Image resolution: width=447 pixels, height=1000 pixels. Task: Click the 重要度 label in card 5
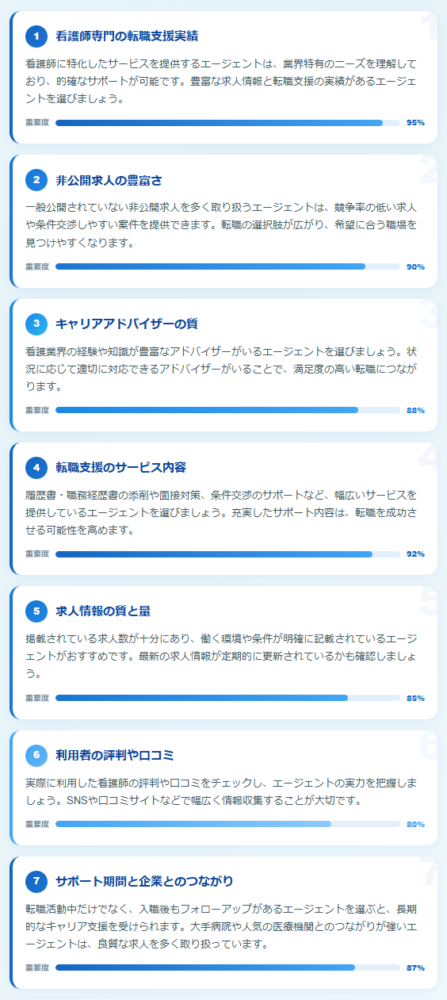tap(37, 698)
